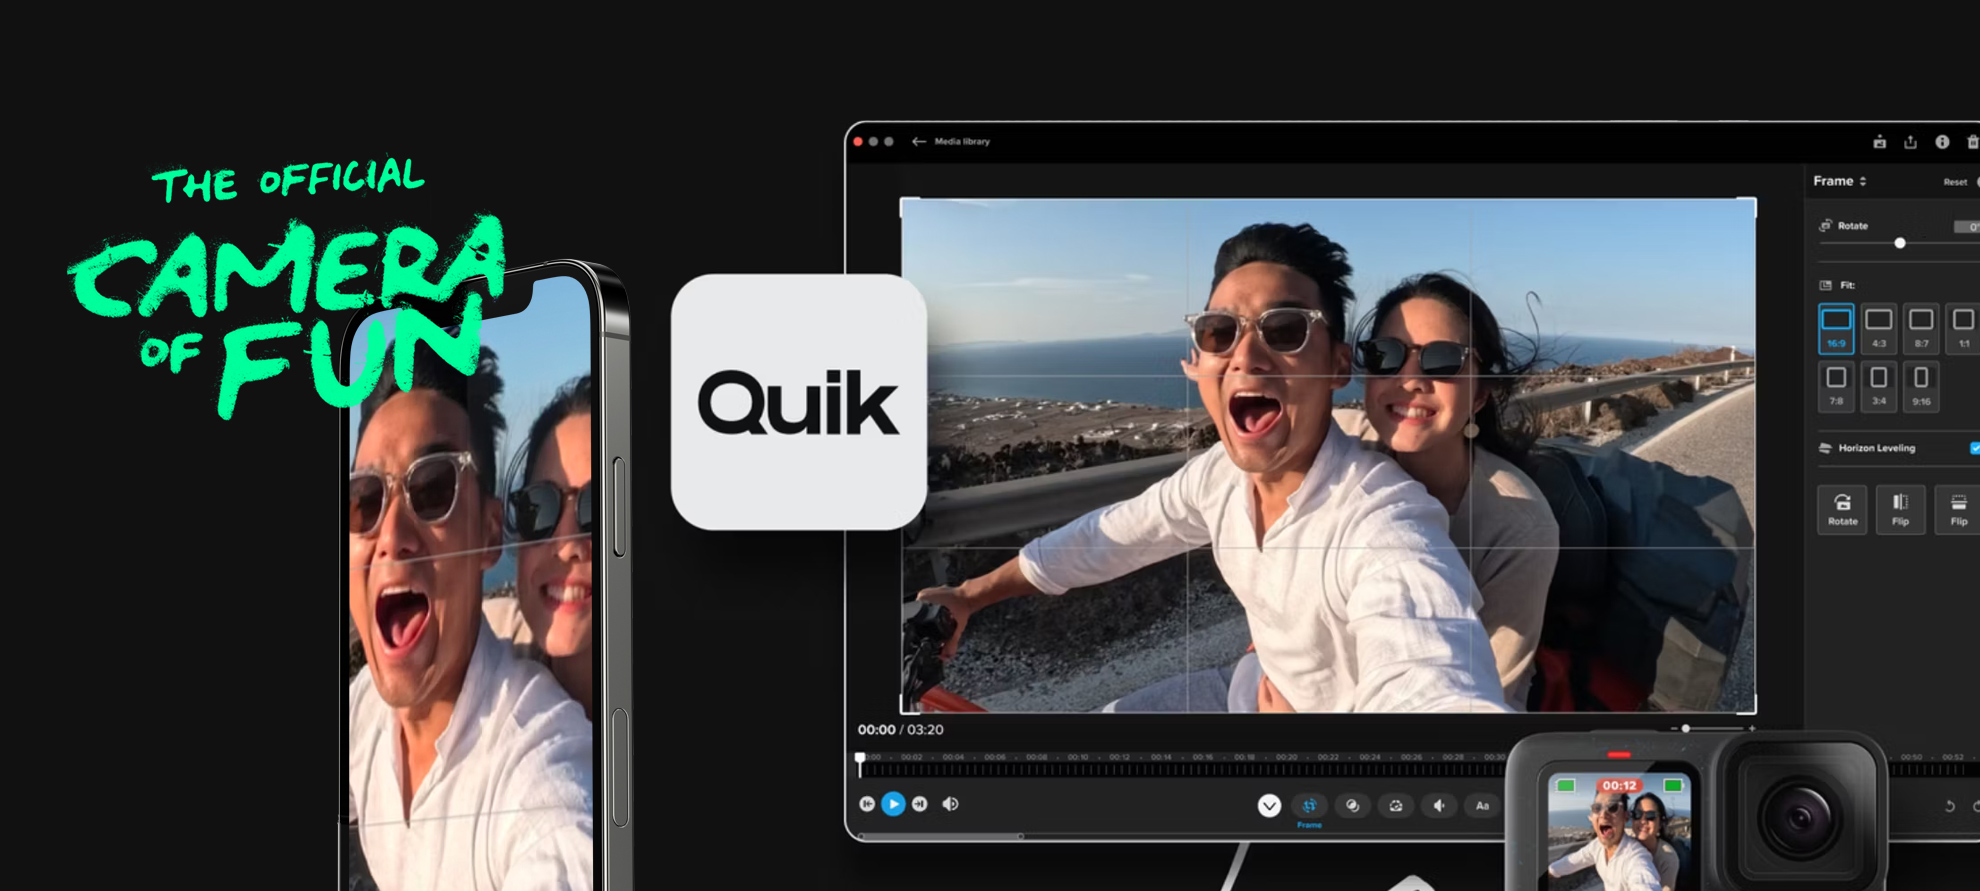Open the info icon in title bar
Screen dimensions: 1980x891
(1942, 142)
